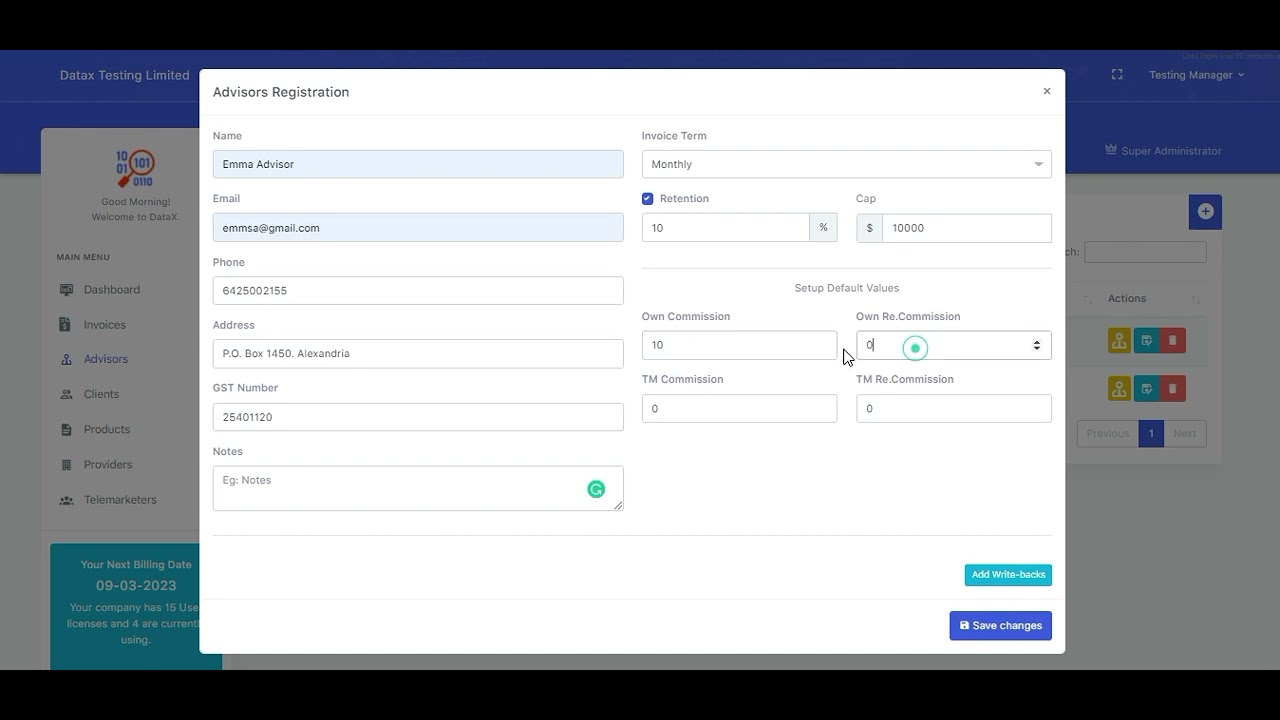Image resolution: width=1280 pixels, height=720 pixels.
Task: Open Clients in the main menu
Action: coord(102,394)
